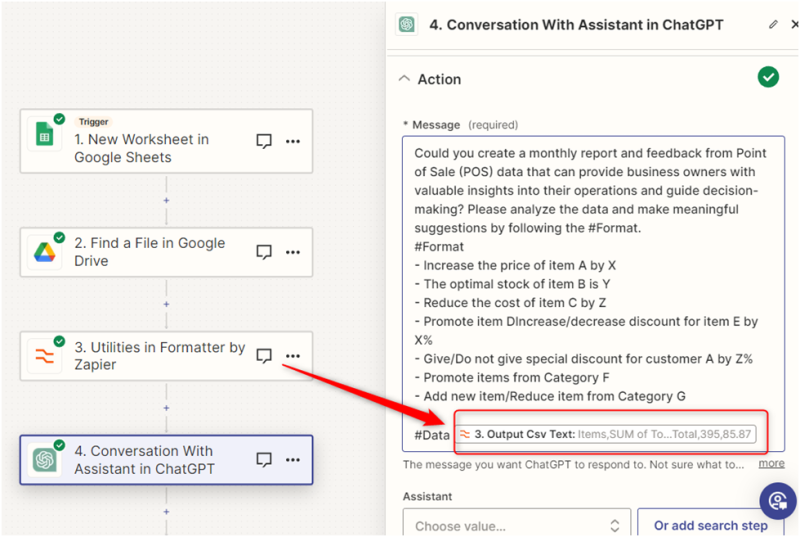The width and height of the screenshot is (800, 537).
Task: Collapse the Action section
Action: (x=403, y=79)
